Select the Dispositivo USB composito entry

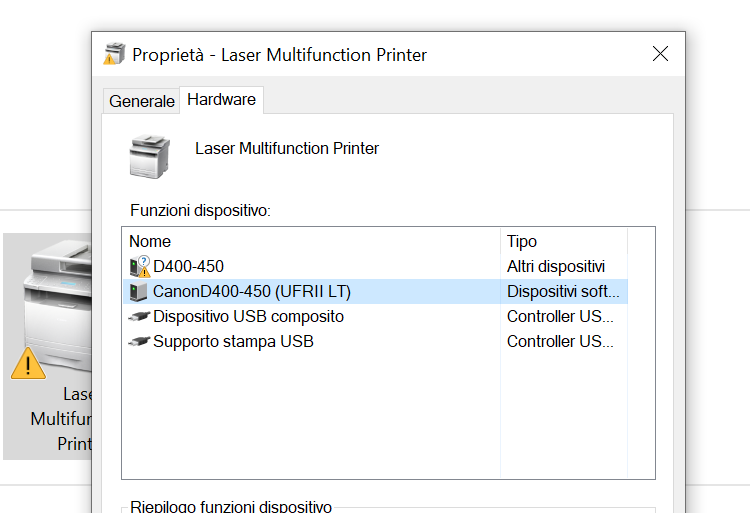[248, 317]
